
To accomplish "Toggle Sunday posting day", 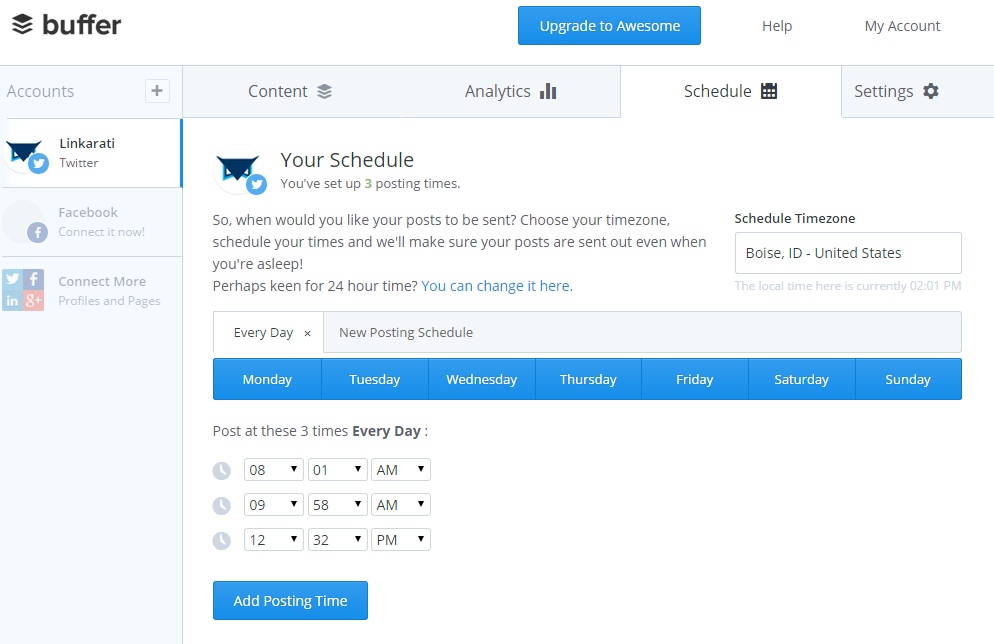I will (908, 379).
